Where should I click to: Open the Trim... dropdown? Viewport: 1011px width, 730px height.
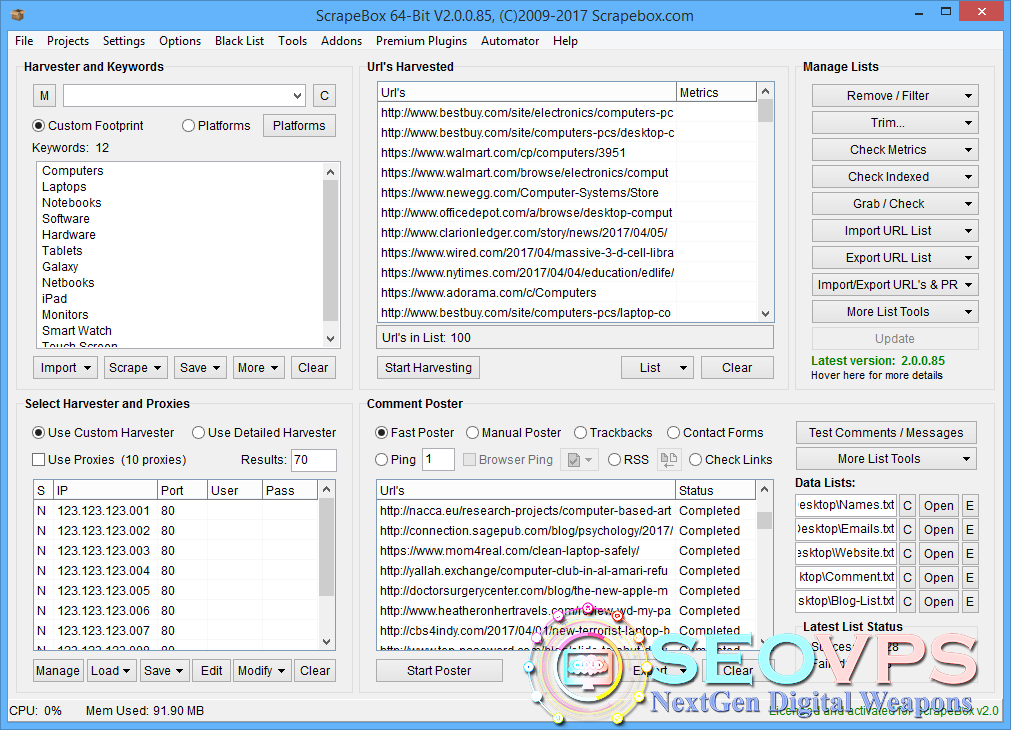point(895,123)
